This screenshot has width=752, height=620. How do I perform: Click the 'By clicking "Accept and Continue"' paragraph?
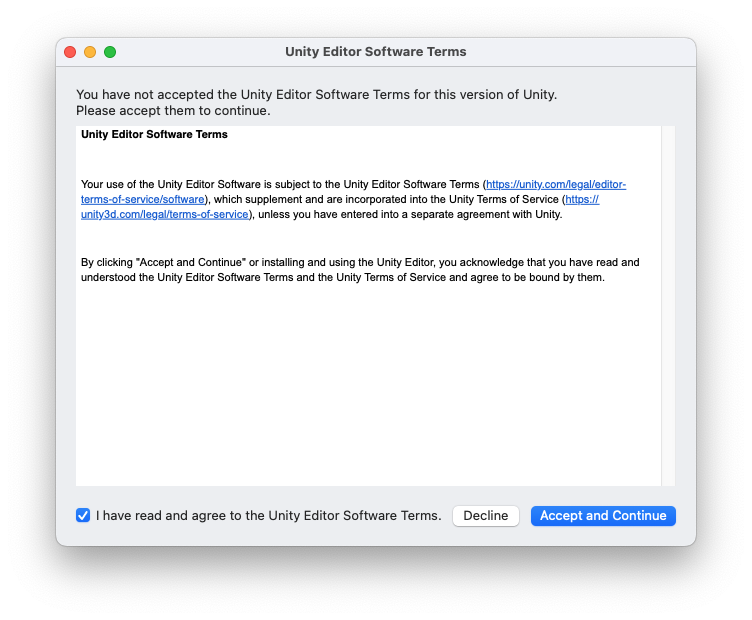click(x=360, y=270)
